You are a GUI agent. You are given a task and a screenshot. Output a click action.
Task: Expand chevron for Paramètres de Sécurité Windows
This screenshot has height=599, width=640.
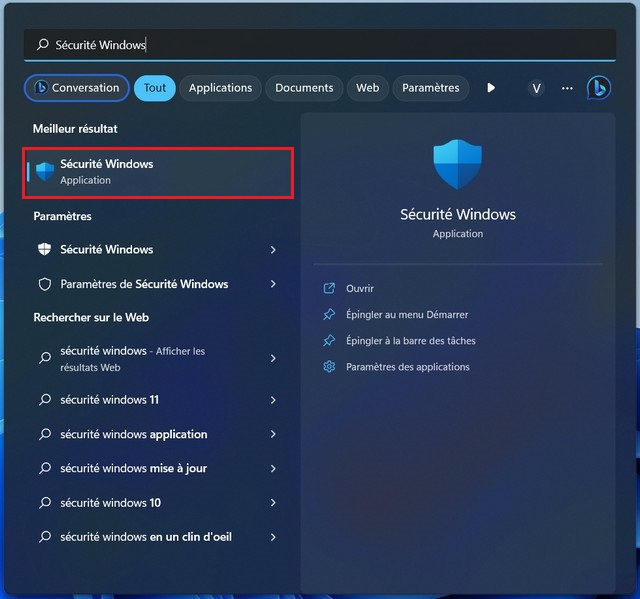[273, 284]
